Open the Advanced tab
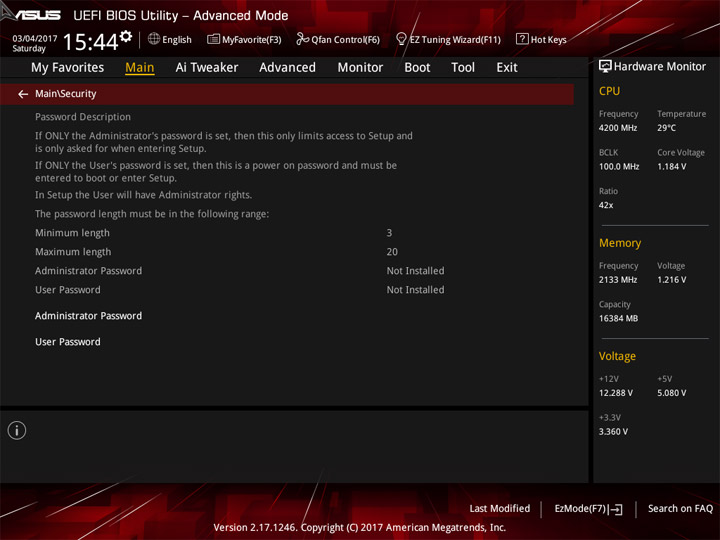 pos(287,68)
